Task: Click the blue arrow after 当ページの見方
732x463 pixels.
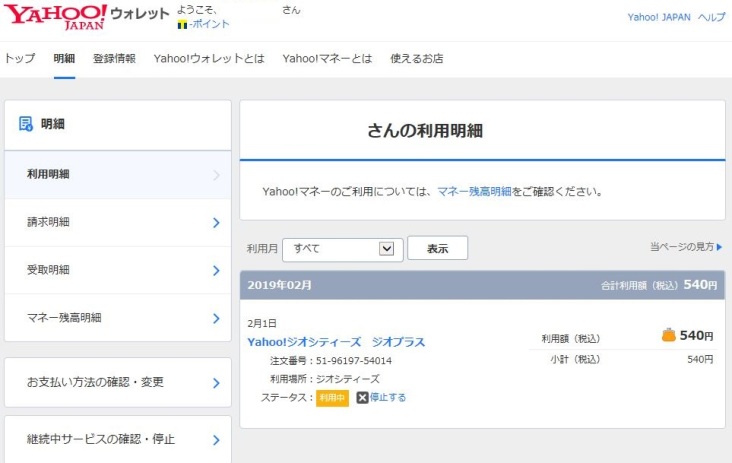Action: [719, 247]
